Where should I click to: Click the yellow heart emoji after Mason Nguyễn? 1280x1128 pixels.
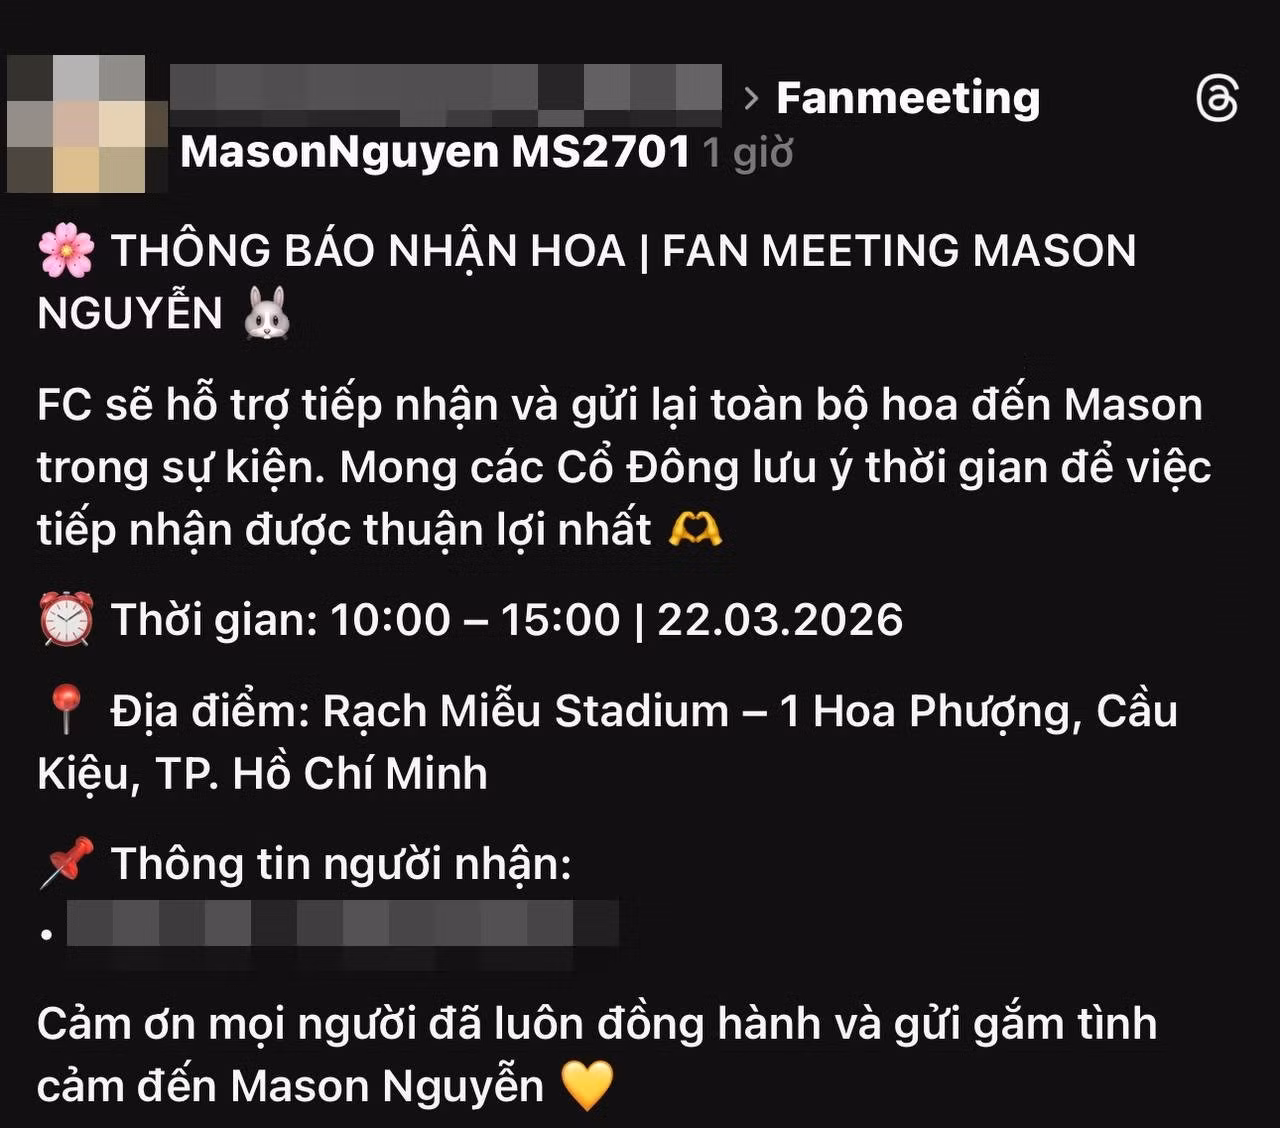point(587,1086)
